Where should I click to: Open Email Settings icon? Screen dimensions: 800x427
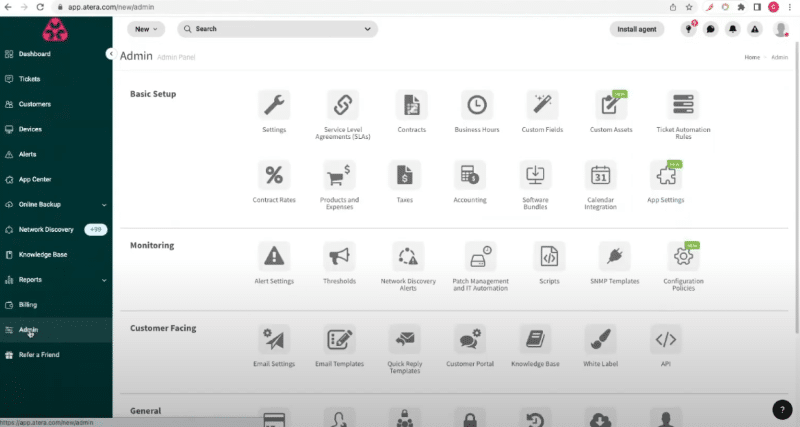click(274, 339)
